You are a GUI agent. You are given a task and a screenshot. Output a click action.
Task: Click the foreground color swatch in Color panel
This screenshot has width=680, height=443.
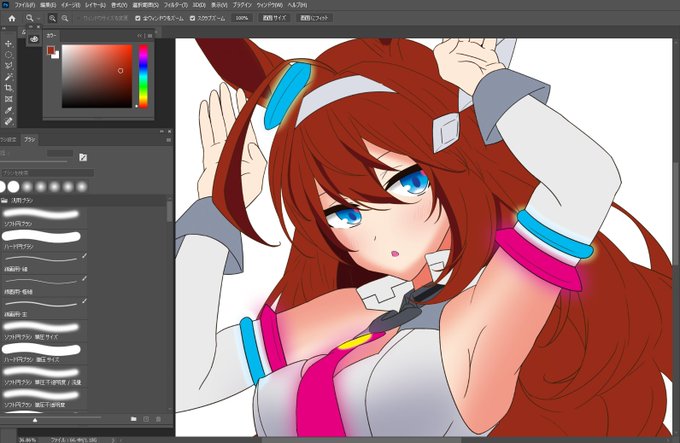[x=51, y=50]
